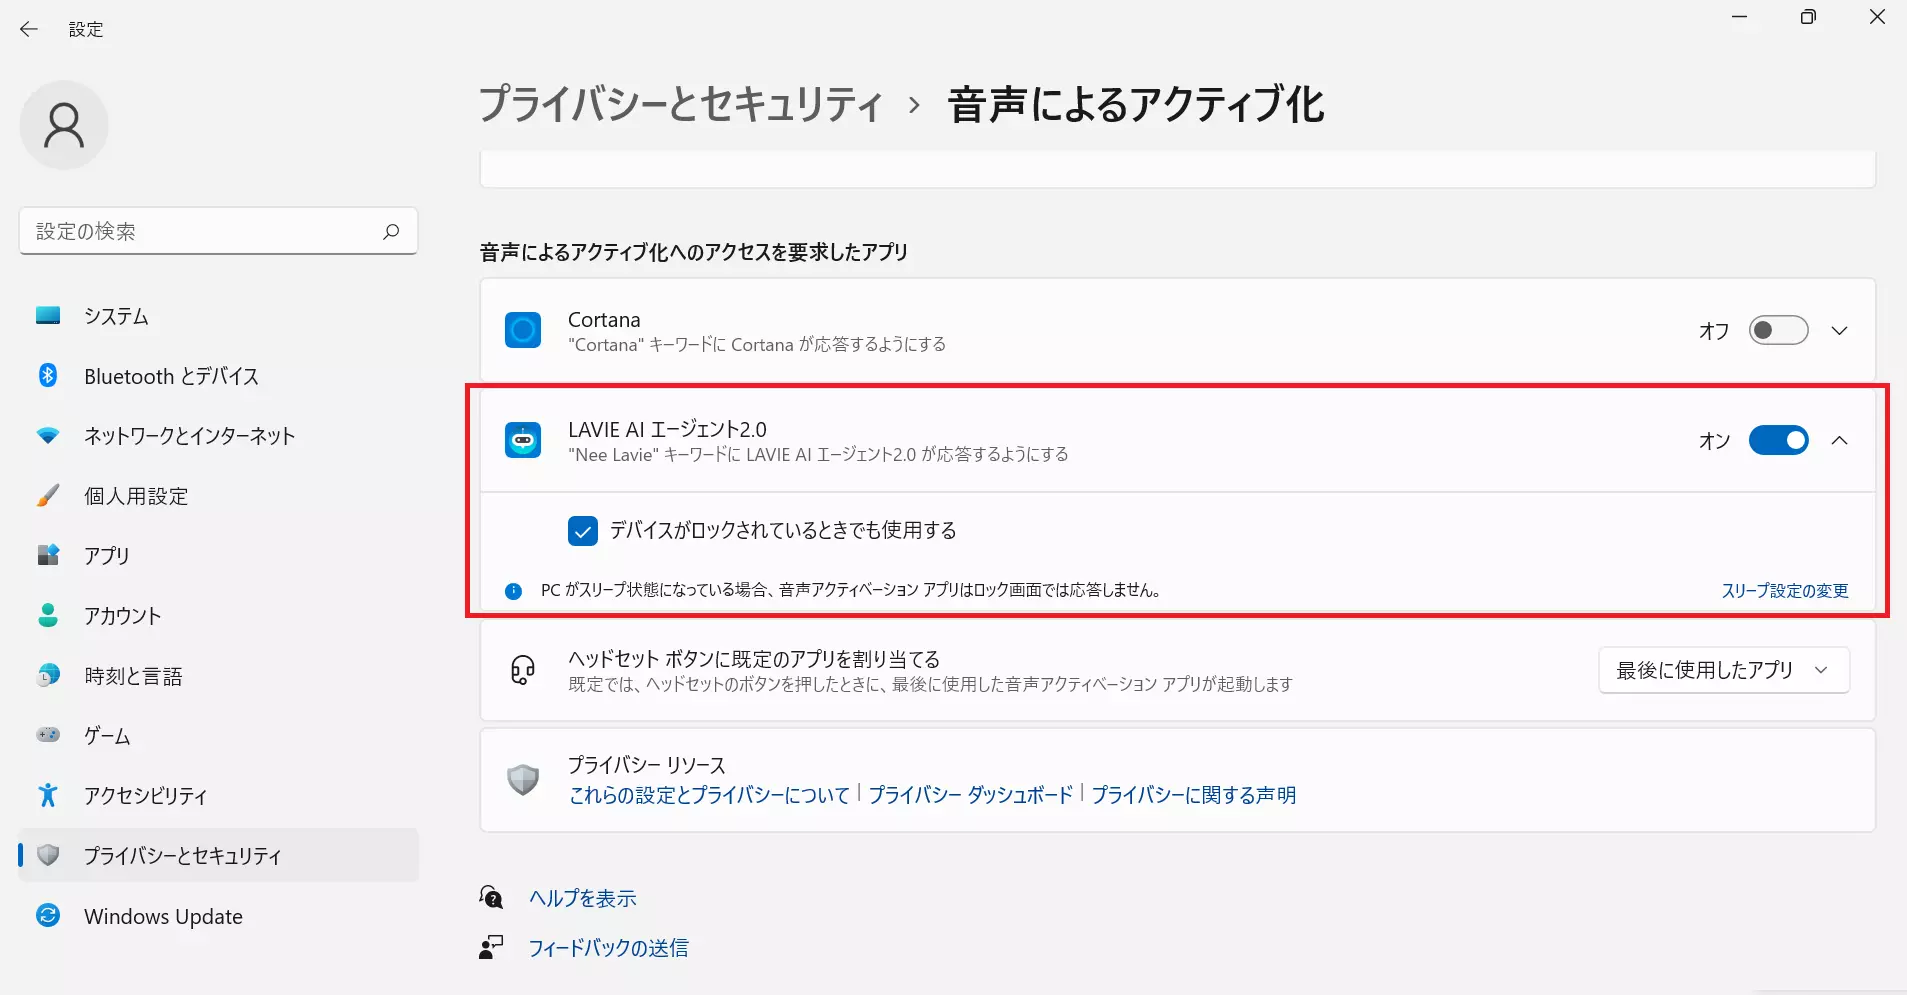1907x995 pixels.
Task: Open ゲーム settings category
Action: (218, 735)
